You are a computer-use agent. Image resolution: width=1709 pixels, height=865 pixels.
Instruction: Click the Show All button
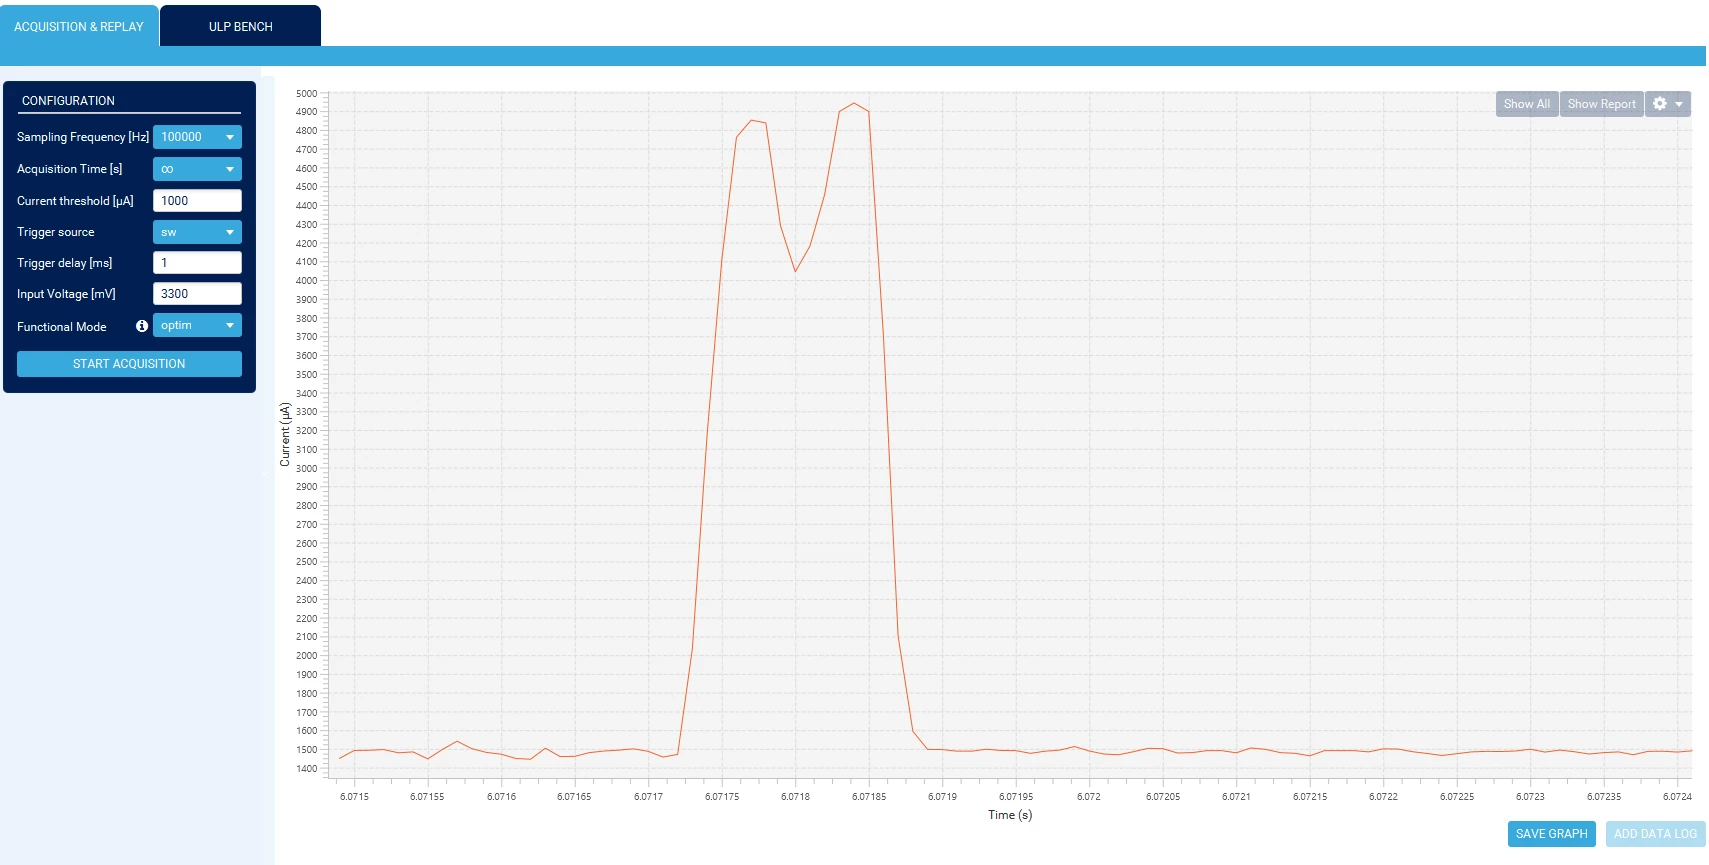pos(1526,104)
